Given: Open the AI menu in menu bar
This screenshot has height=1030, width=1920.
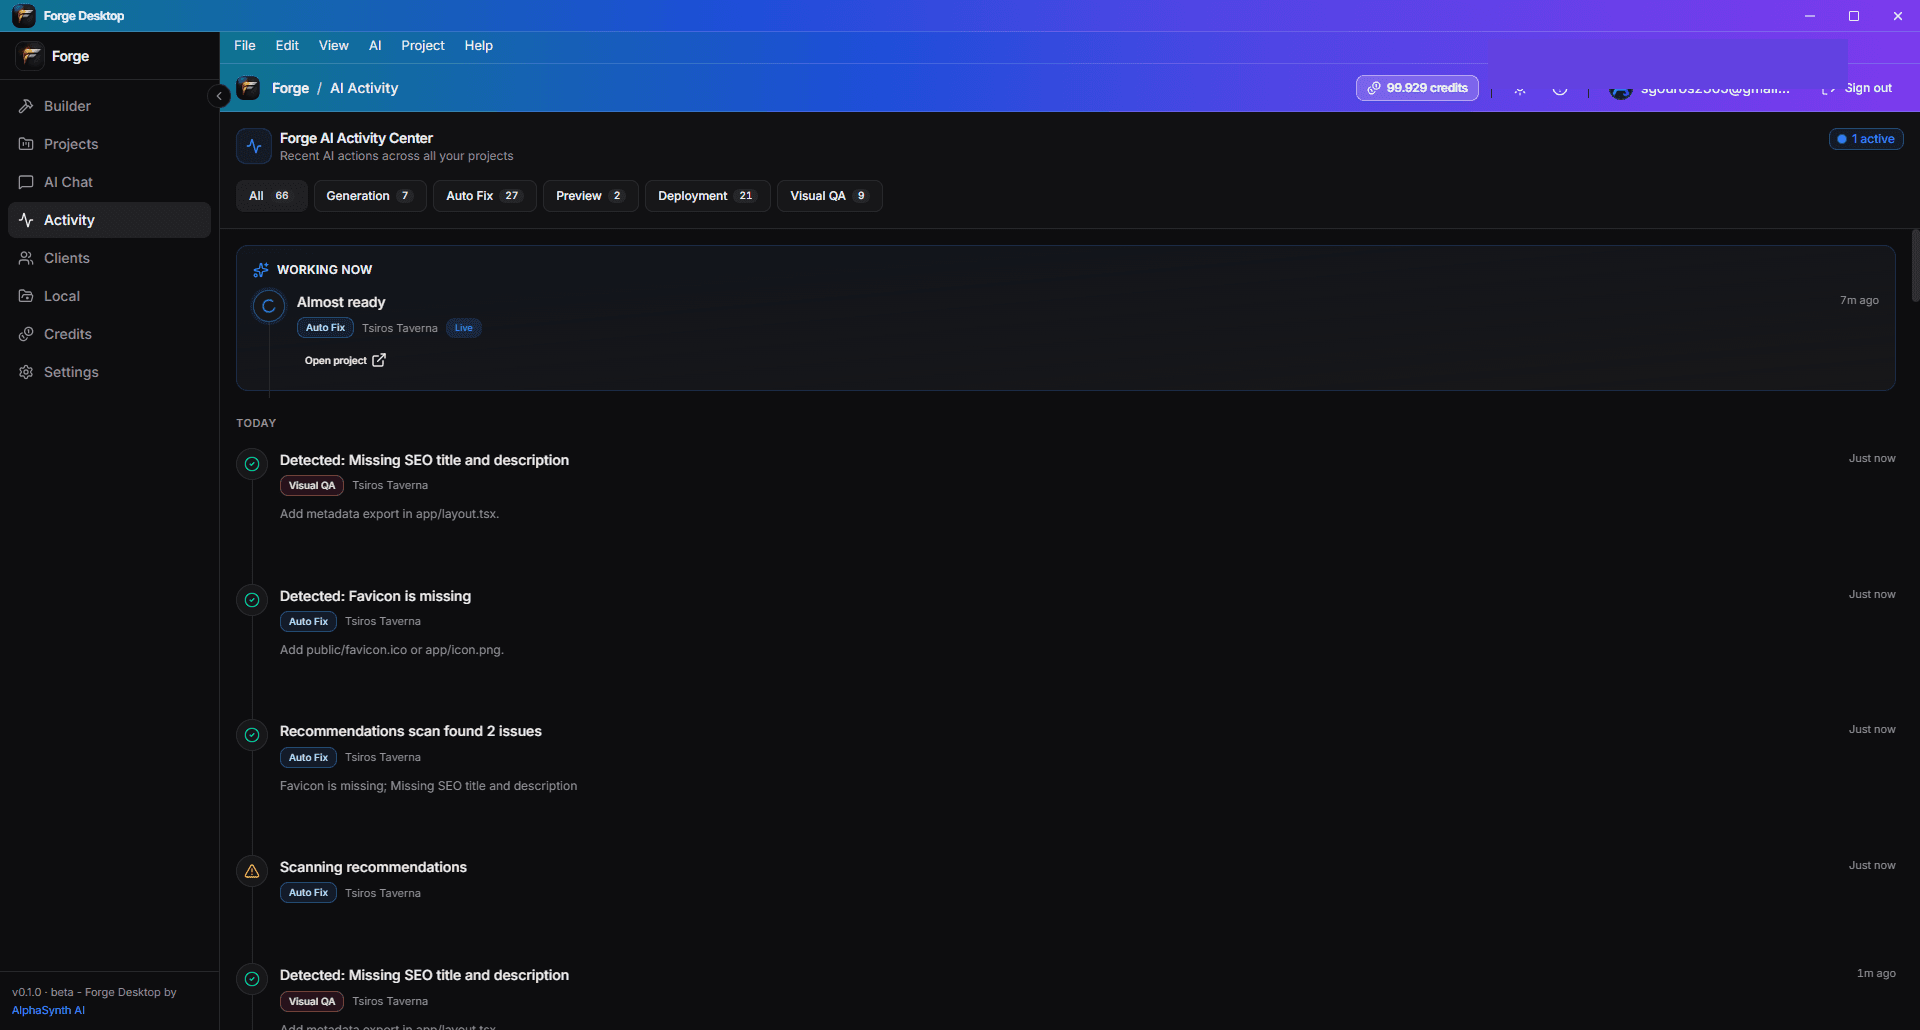Looking at the screenshot, I should (x=375, y=46).
